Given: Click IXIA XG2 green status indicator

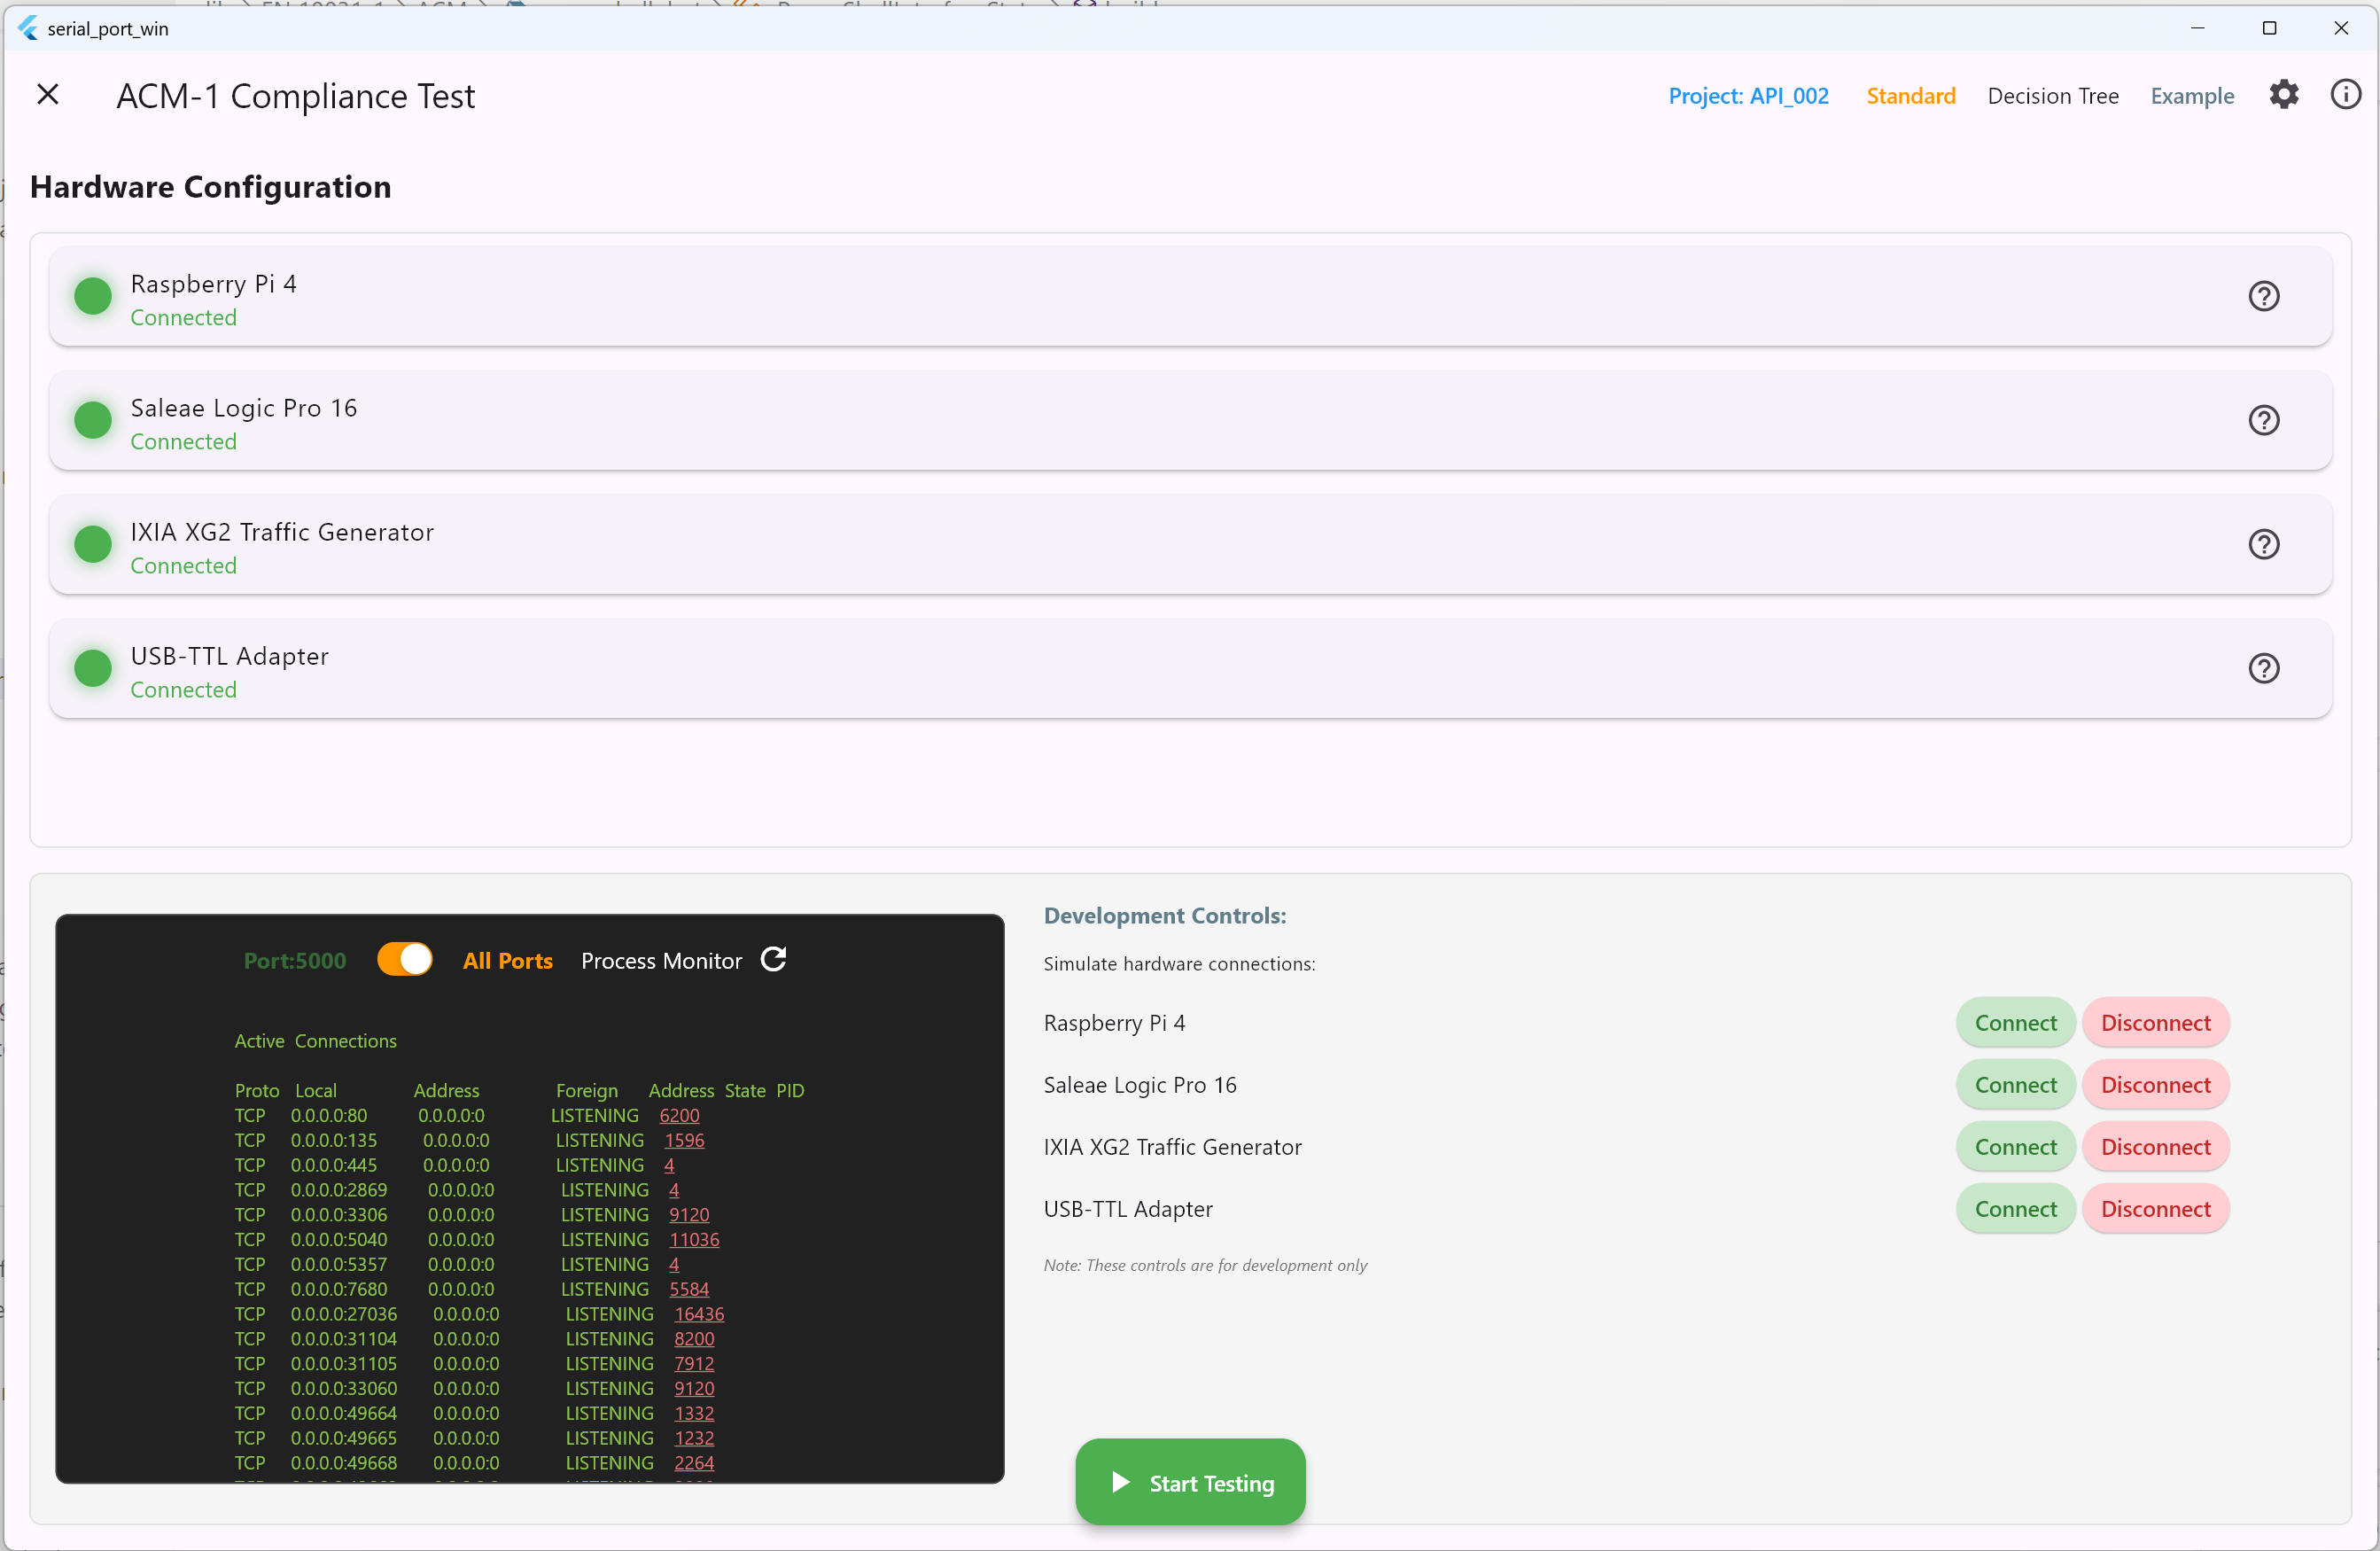Looking at the screenshot, I should pyautogui.click(x=93, y=544).
